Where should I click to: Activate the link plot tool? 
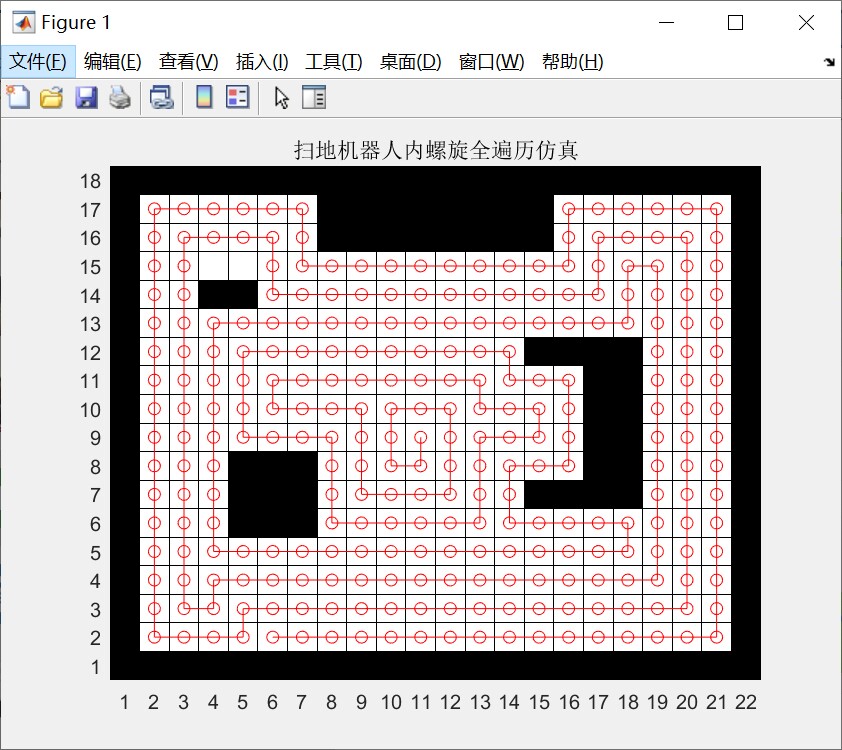click(161, 97)
